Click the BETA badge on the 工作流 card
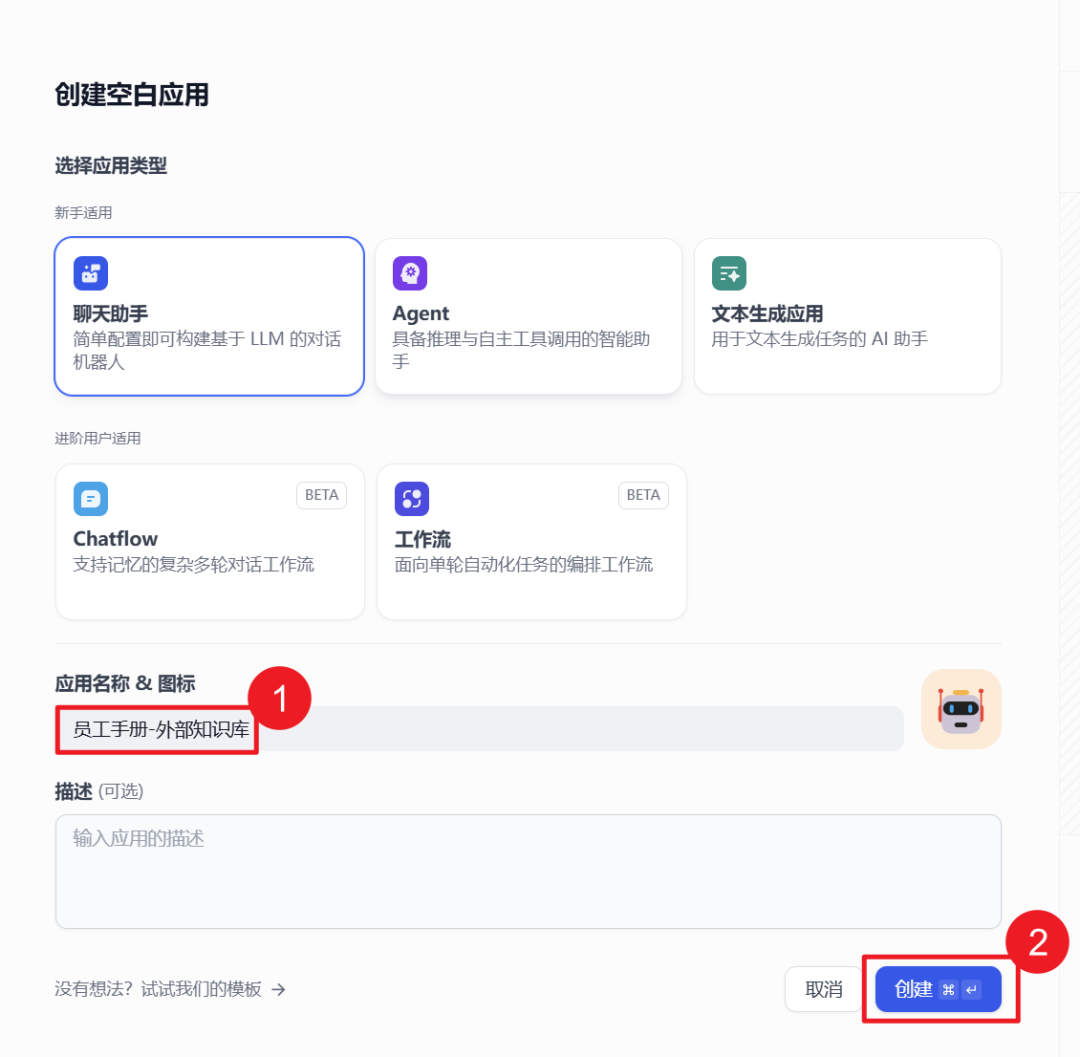Image resolution: width=1080 pixels, height=1057 pixels. [643, 495]
